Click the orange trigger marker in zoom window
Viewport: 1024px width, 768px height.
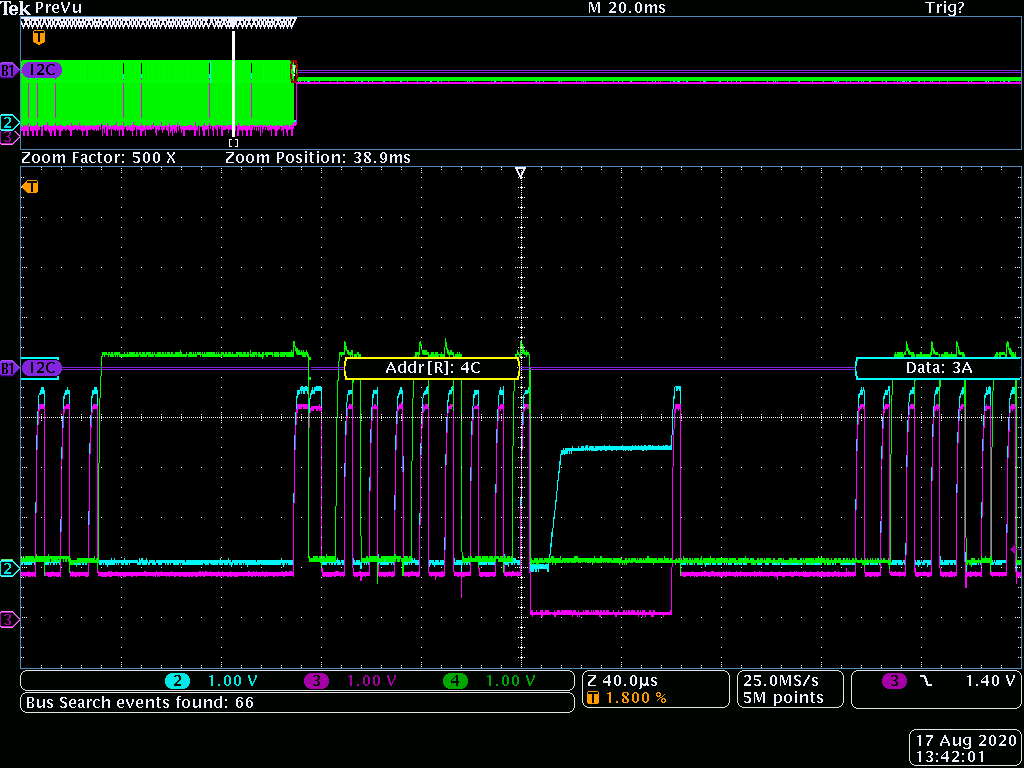[x=30, y=187]
